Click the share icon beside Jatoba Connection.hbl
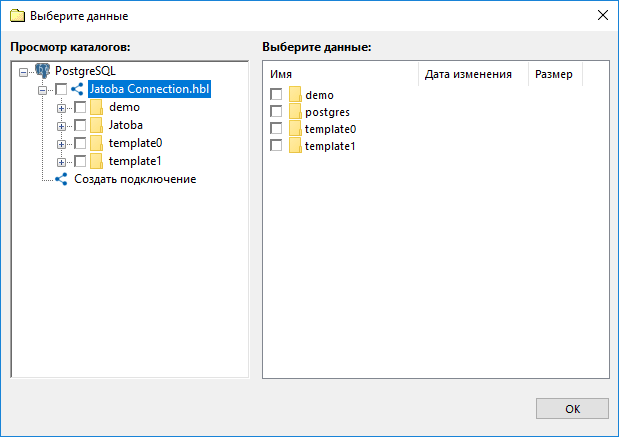 pos(77,89)
